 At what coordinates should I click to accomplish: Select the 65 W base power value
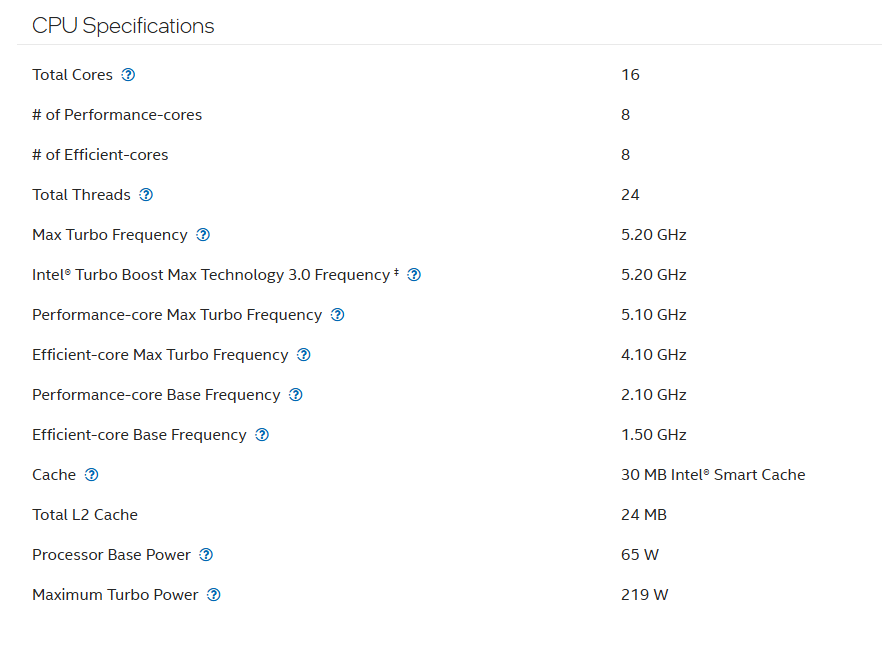(640, 555)
